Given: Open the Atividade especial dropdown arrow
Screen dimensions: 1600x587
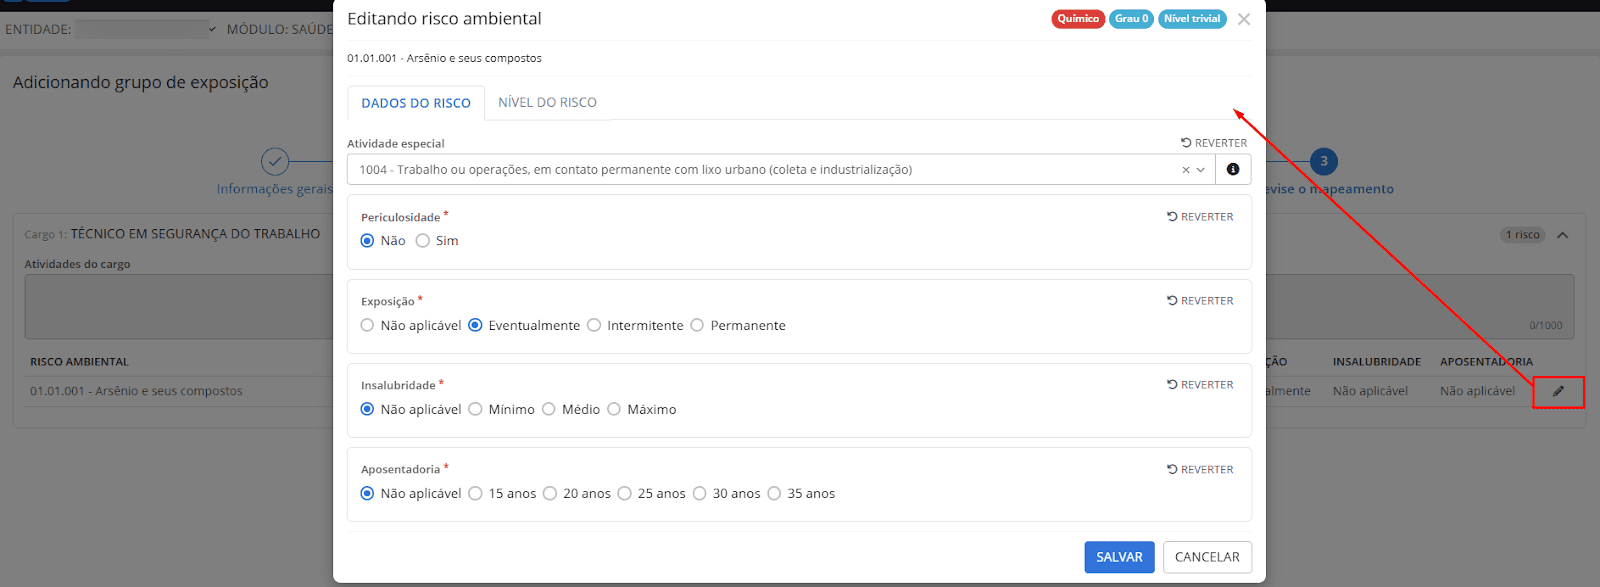Looking at the screenshot, I should click(x=1201, y=170).
